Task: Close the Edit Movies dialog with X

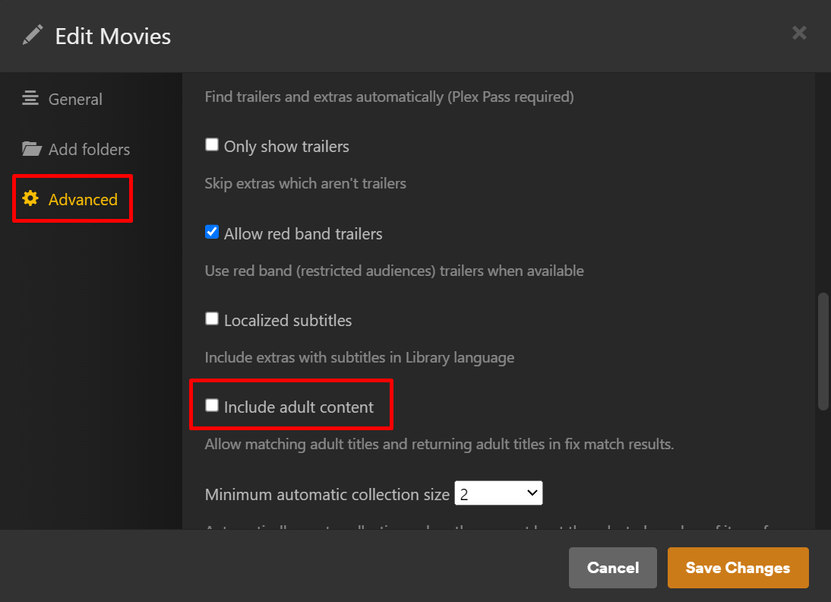Action: click(799, 33)
